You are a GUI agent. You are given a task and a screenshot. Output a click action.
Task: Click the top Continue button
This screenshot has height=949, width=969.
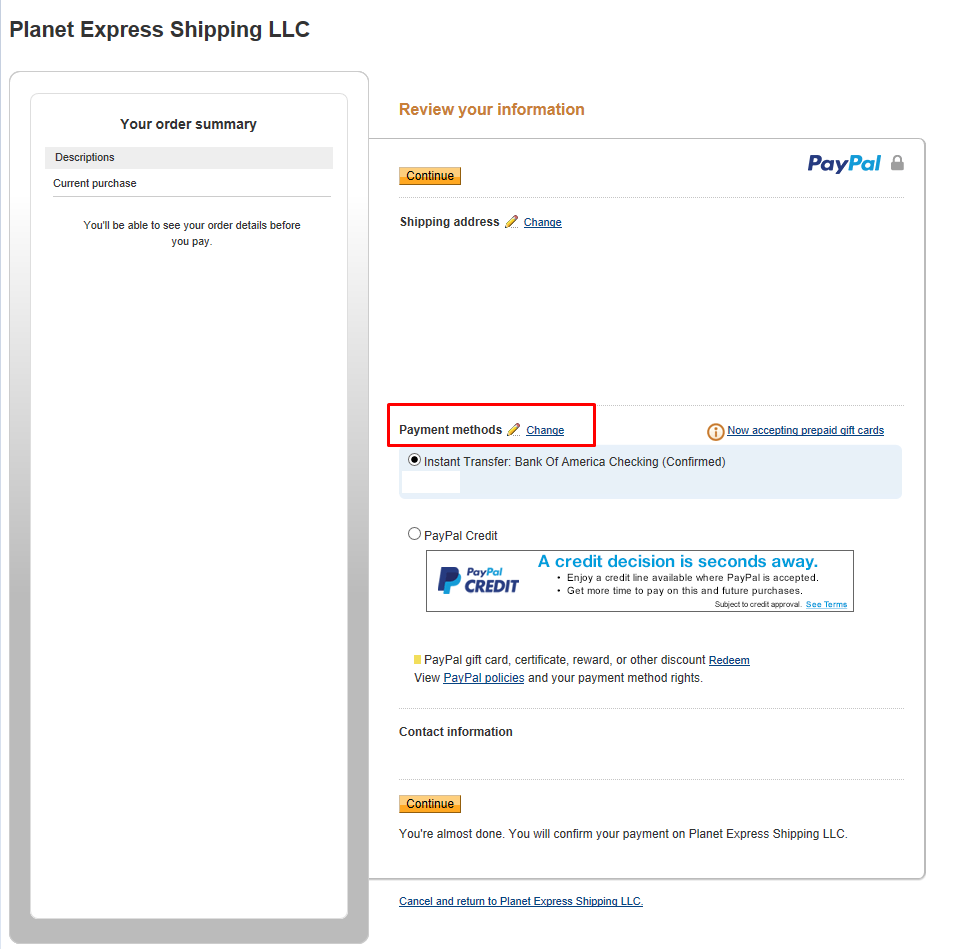(430, 176)
